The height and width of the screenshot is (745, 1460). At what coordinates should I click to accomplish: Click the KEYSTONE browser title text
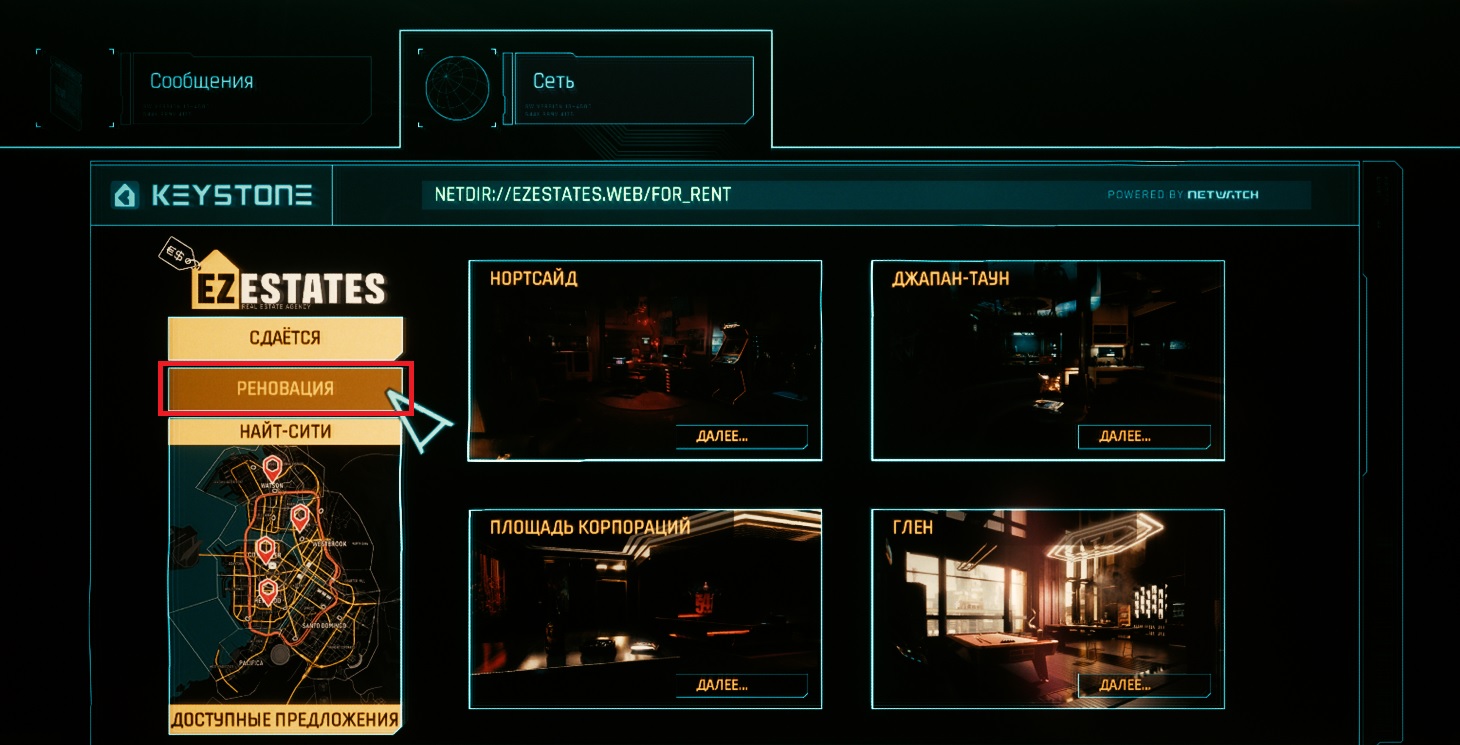232,195
